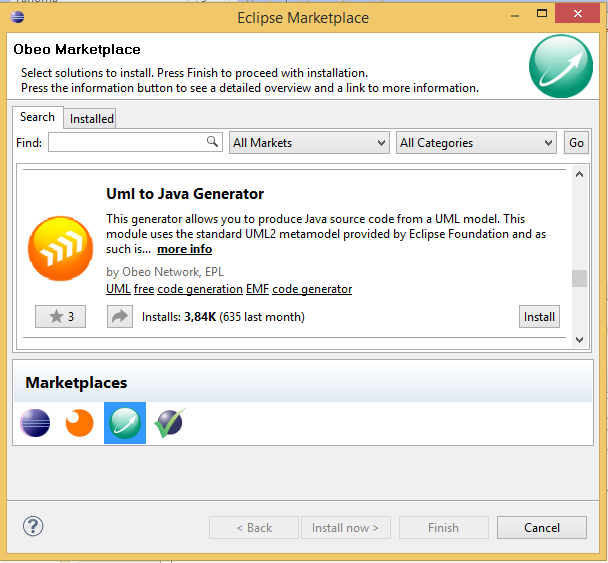Click the star favorite button with 3
The image size is (608, 563).
[60, 316]
